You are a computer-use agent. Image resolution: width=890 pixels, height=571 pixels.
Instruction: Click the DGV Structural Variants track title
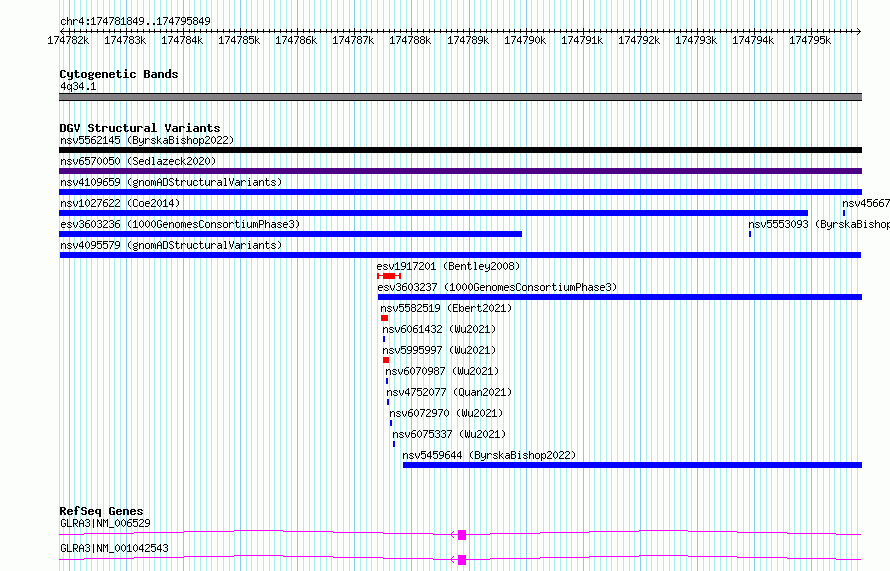(x=140, y=128)
